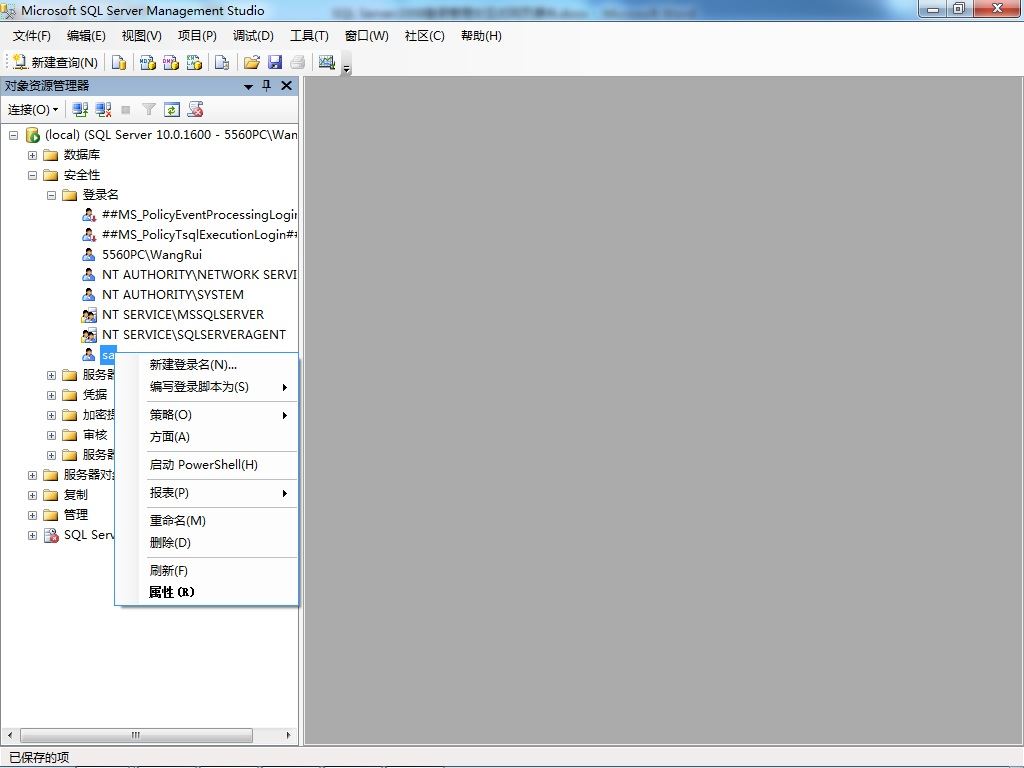Choose 方面(A) from context menu
Viewport: 1024px width, 768px height.
206,437
